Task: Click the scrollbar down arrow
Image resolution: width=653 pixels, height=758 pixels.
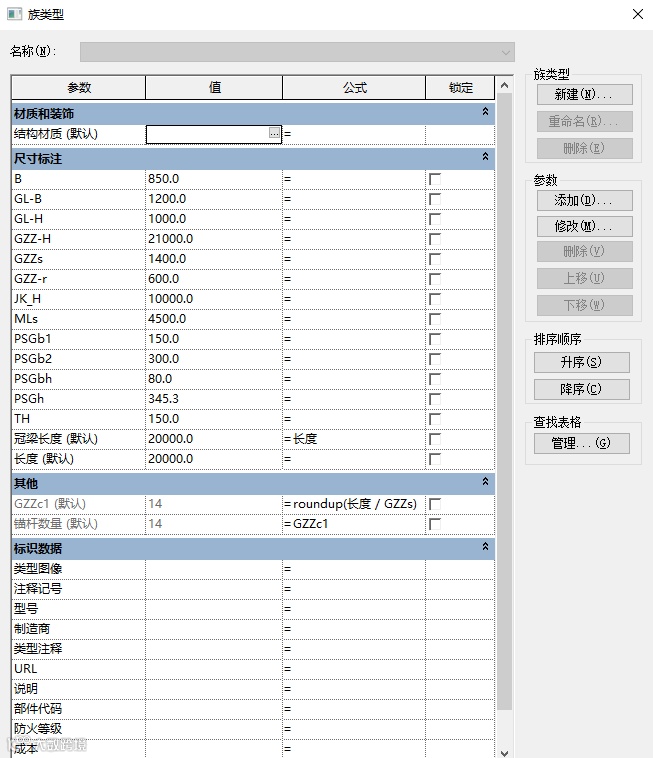Action: [505, 752]
